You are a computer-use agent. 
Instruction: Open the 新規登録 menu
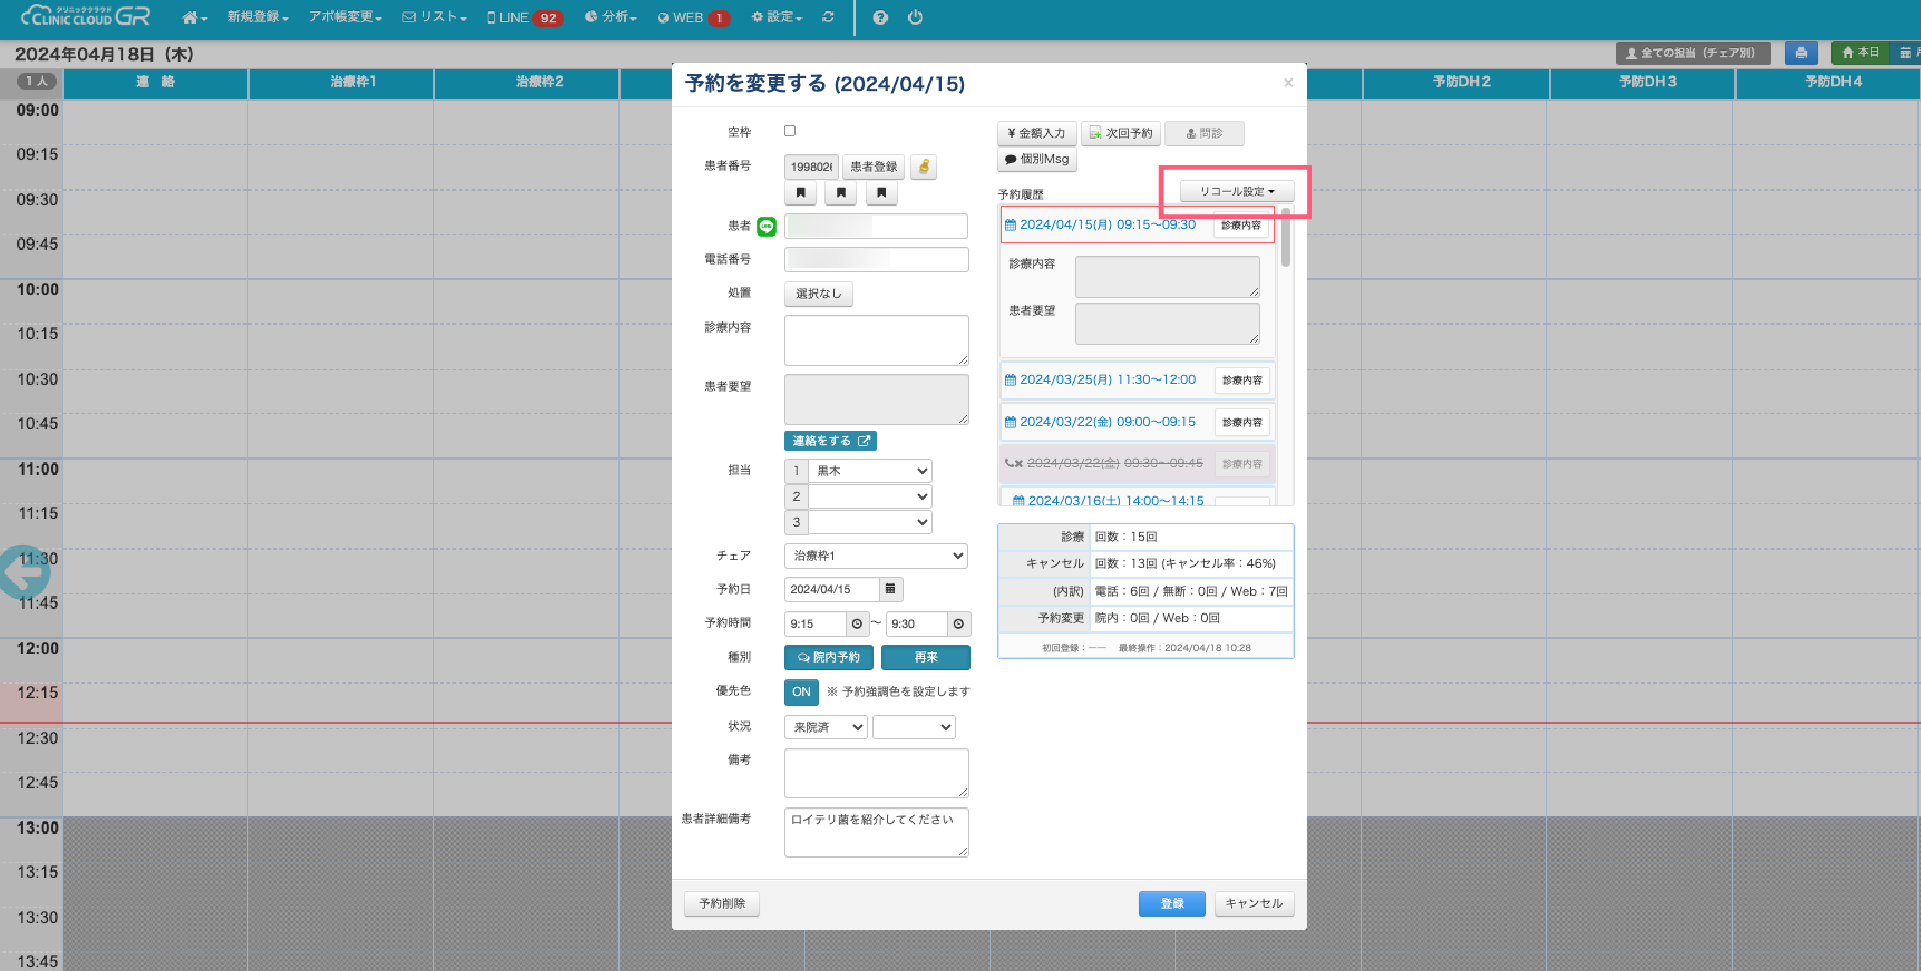tap(257, 17)
